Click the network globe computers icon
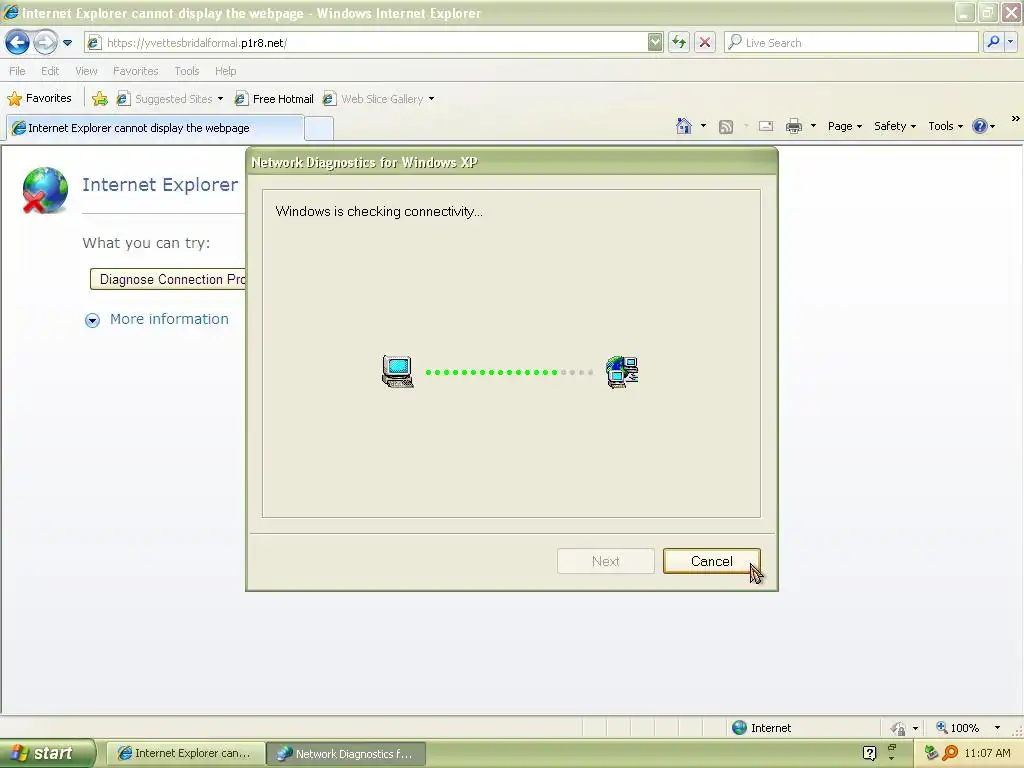The height and width of the screenshot is (768, 1024). [622, 372]
